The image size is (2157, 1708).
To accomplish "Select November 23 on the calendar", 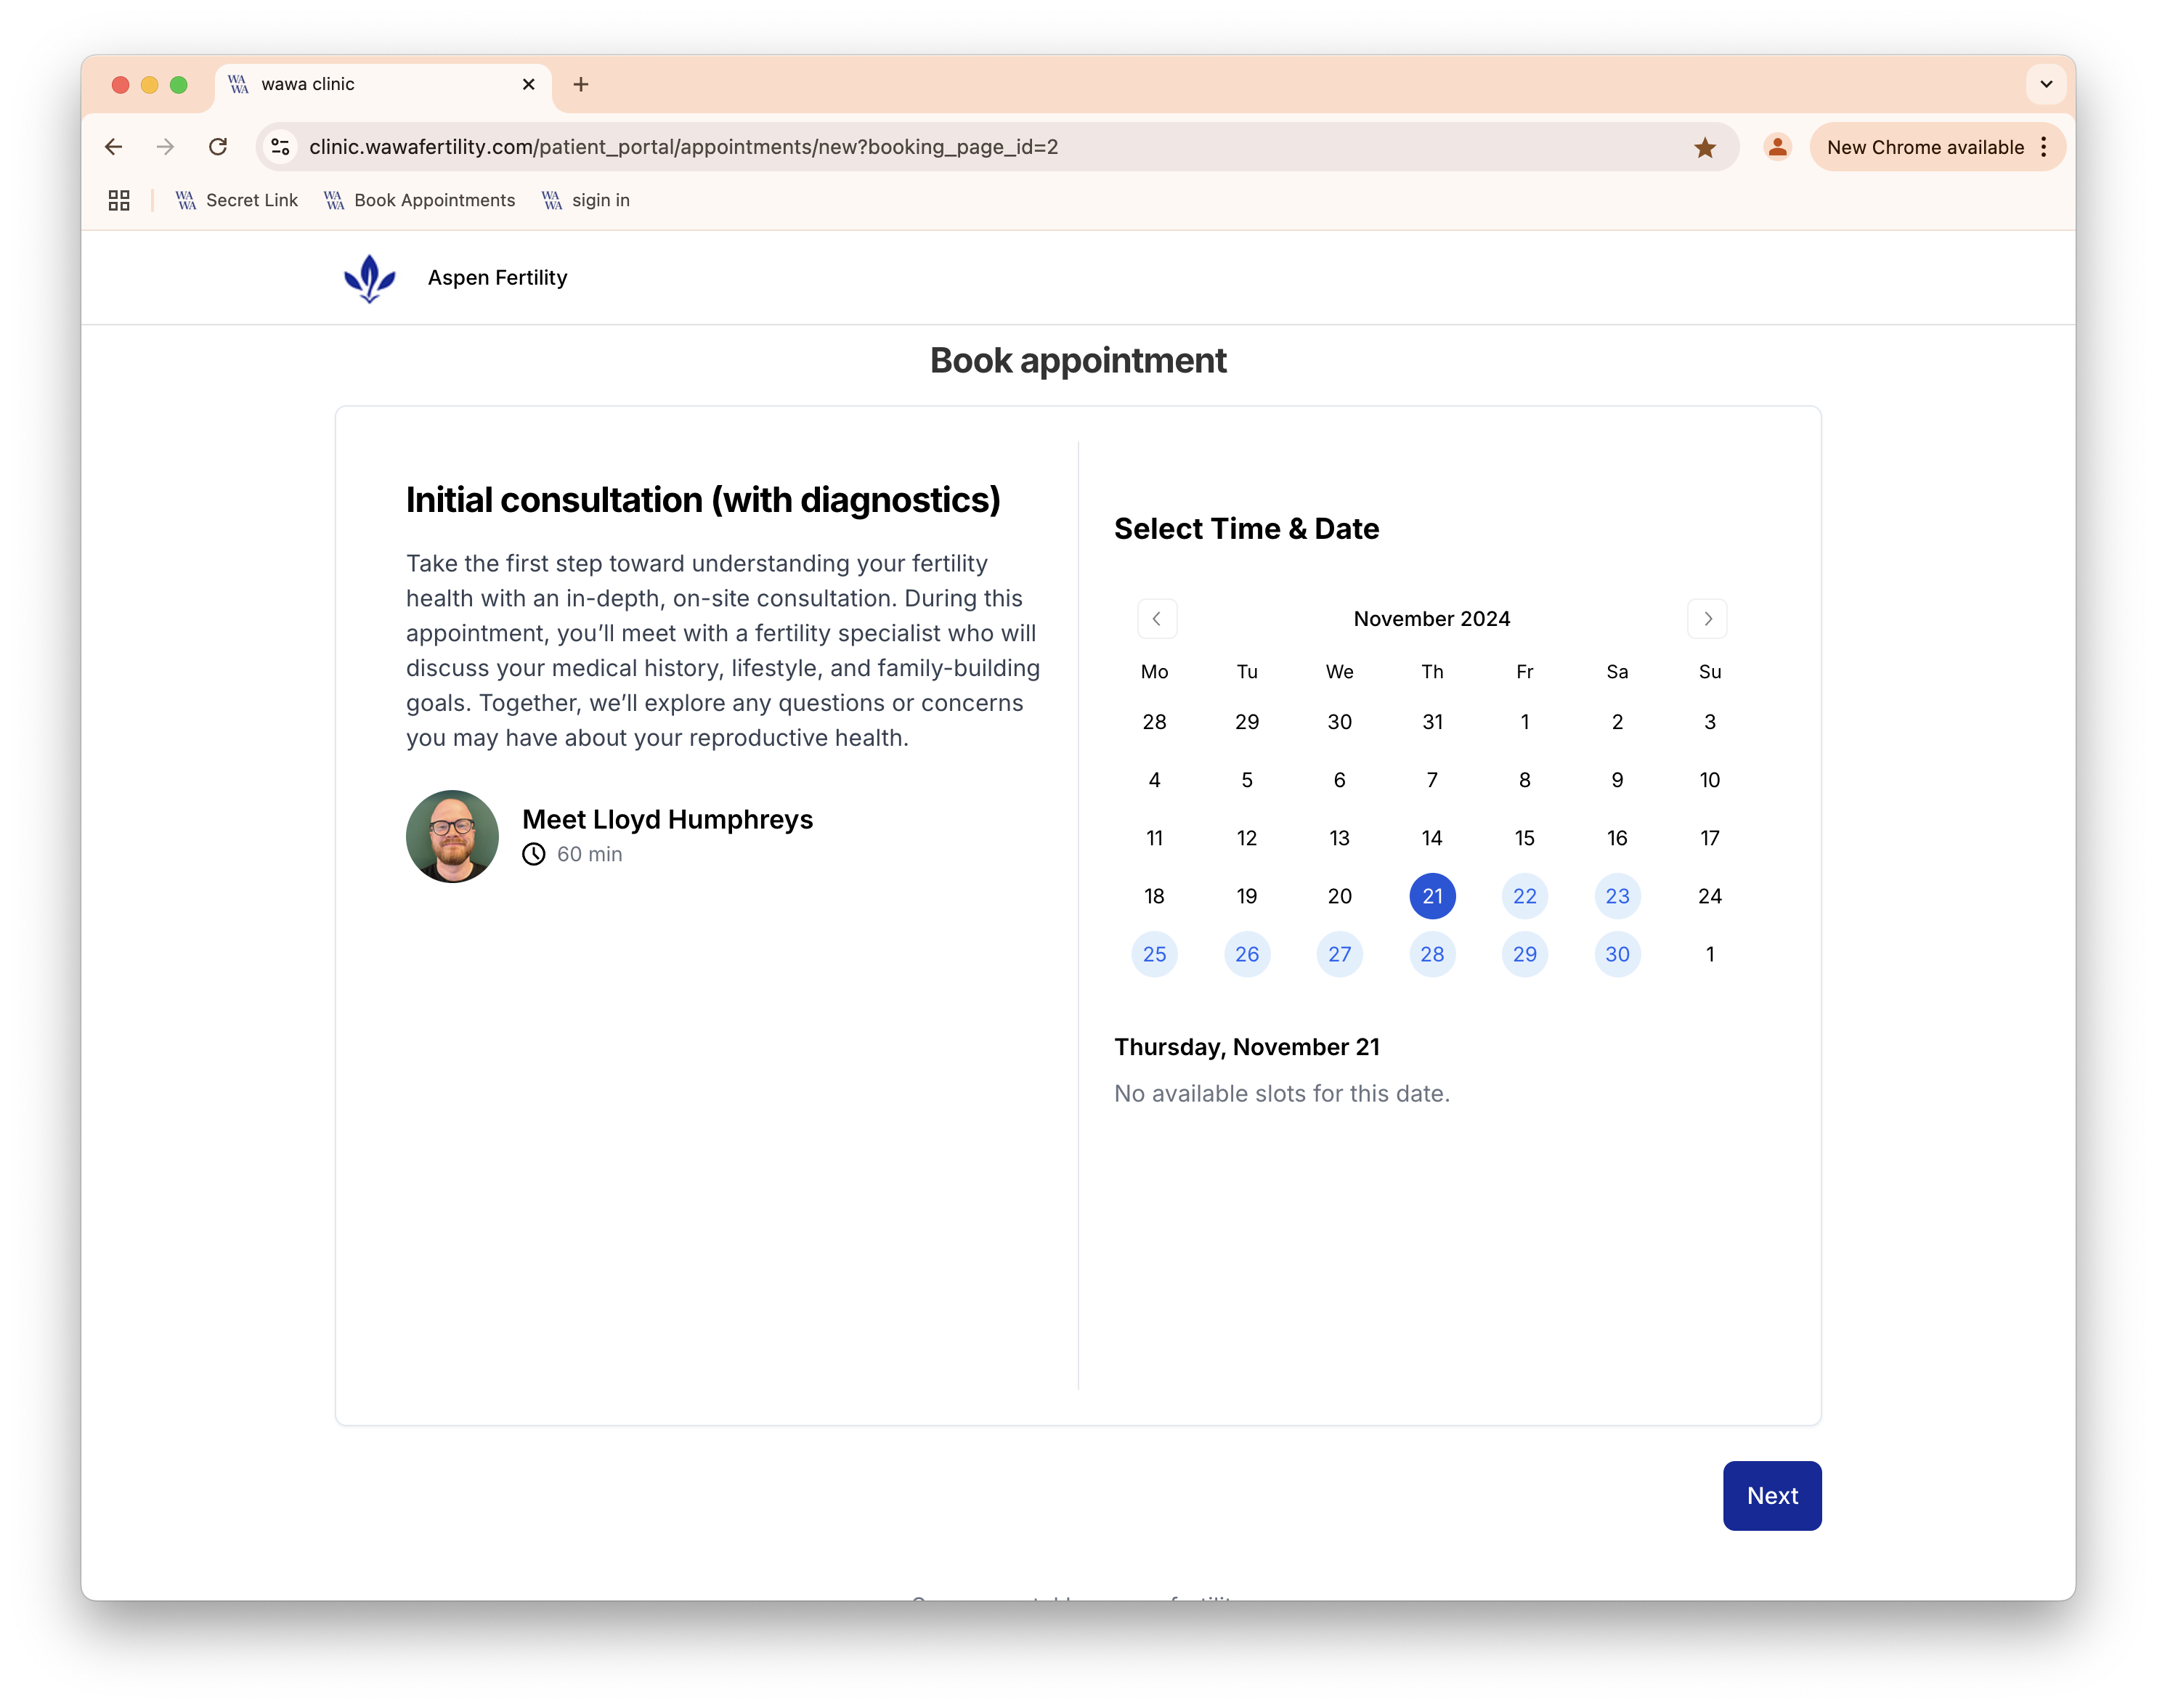I will pos(1616,894).
